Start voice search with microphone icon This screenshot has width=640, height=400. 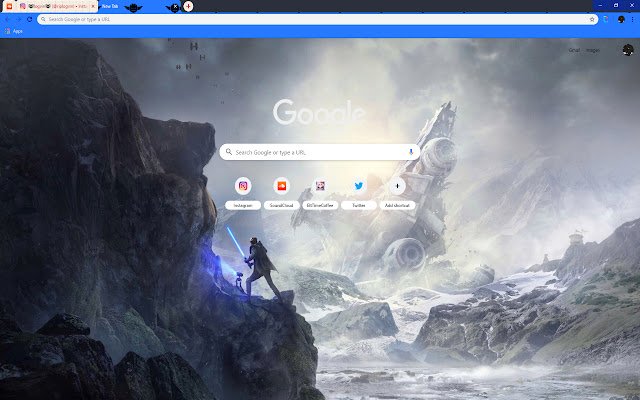411,152
